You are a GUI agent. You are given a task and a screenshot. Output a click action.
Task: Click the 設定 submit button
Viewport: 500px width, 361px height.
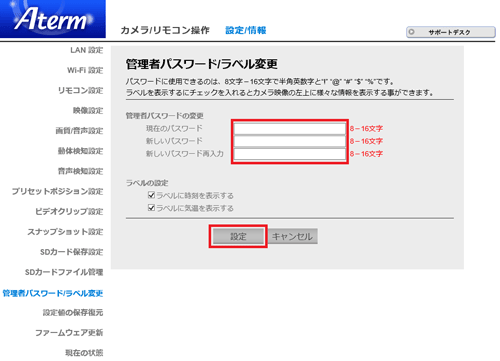238,236
